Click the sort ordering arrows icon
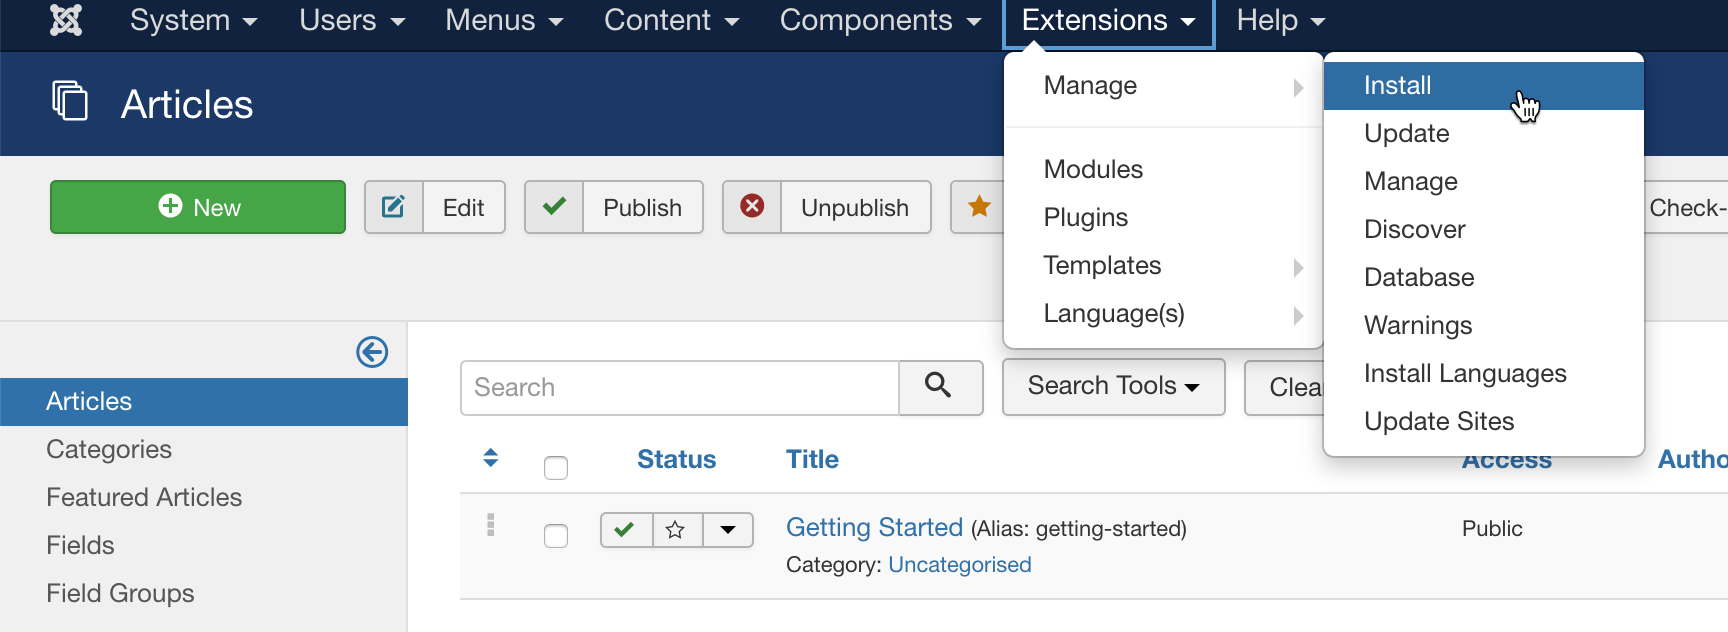This screenshot has width=1728, height=632. 490,458
